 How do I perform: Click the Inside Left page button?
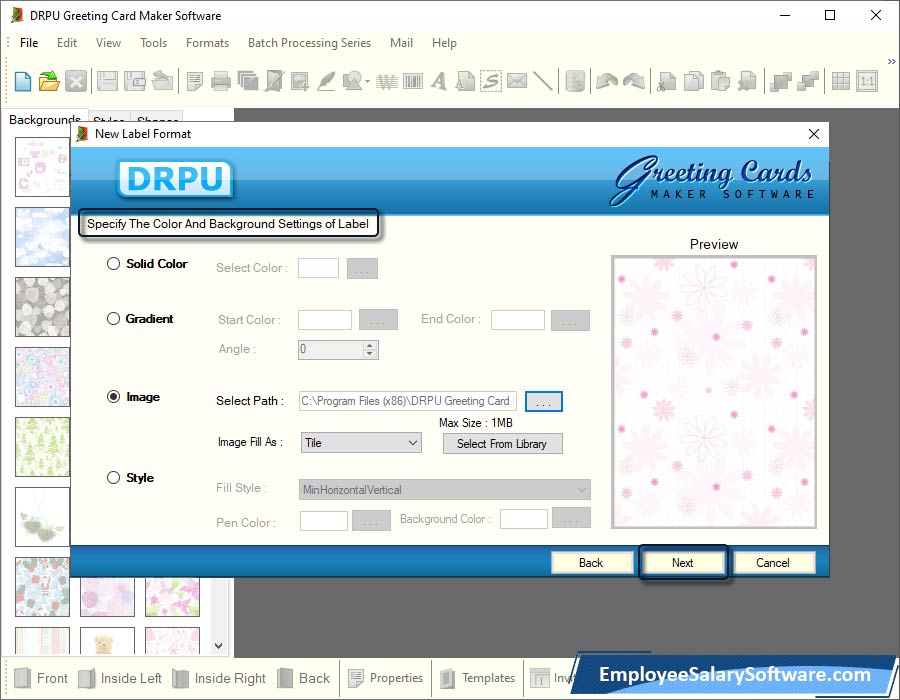(x=120, y=678)
